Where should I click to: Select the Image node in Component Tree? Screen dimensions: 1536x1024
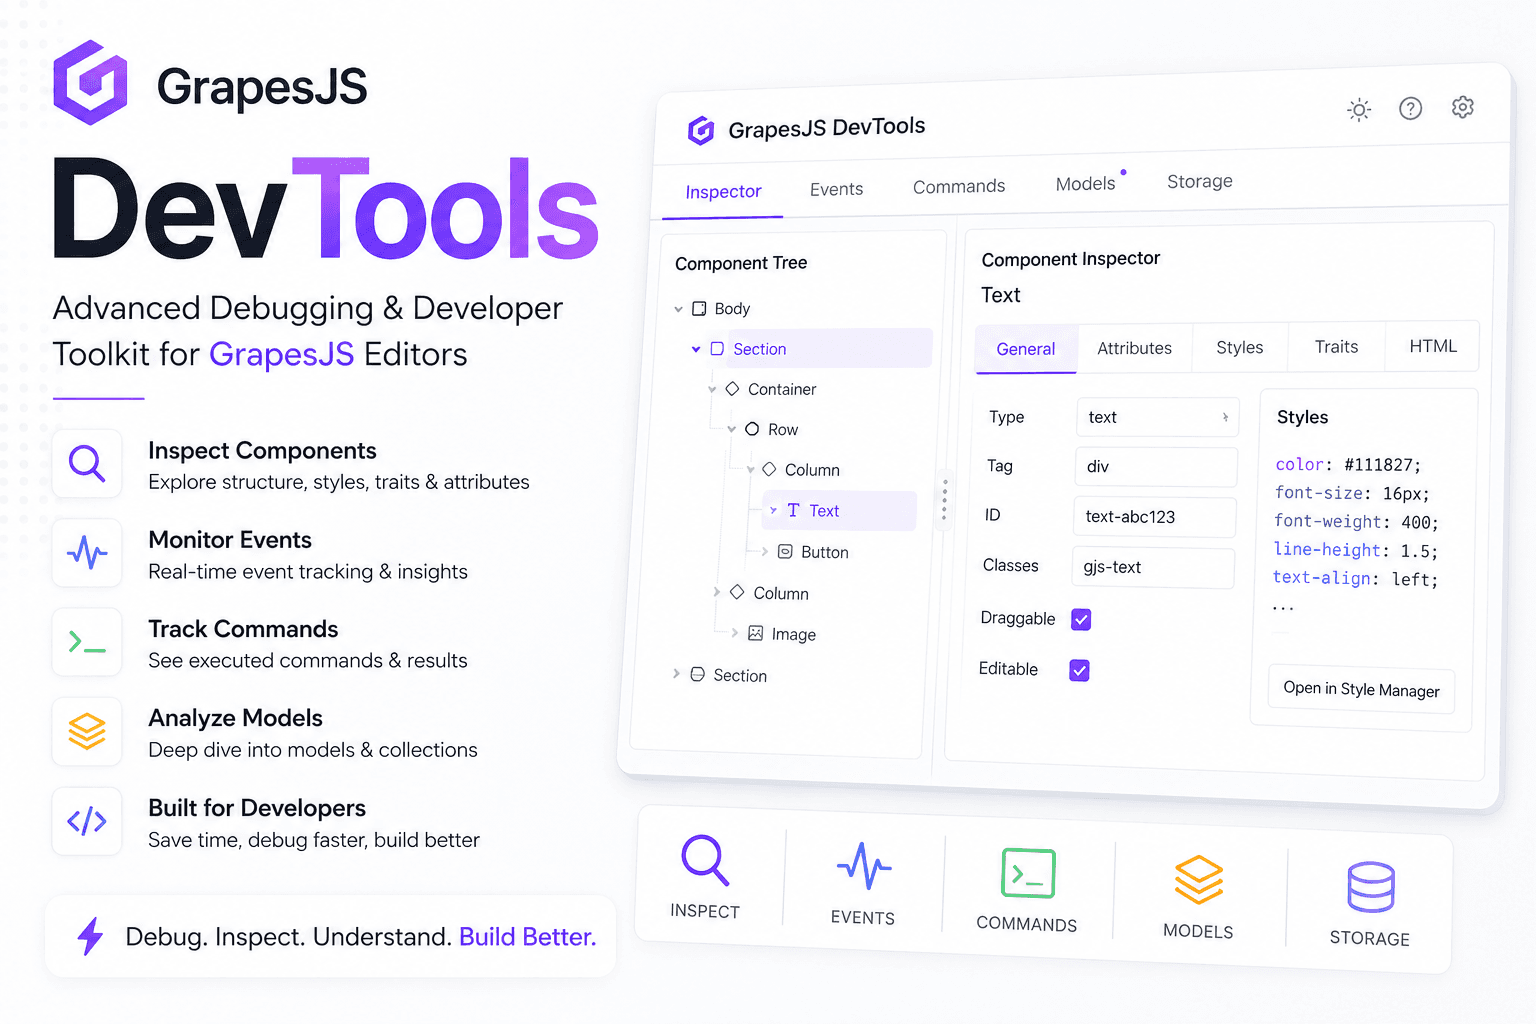point(782,634)
